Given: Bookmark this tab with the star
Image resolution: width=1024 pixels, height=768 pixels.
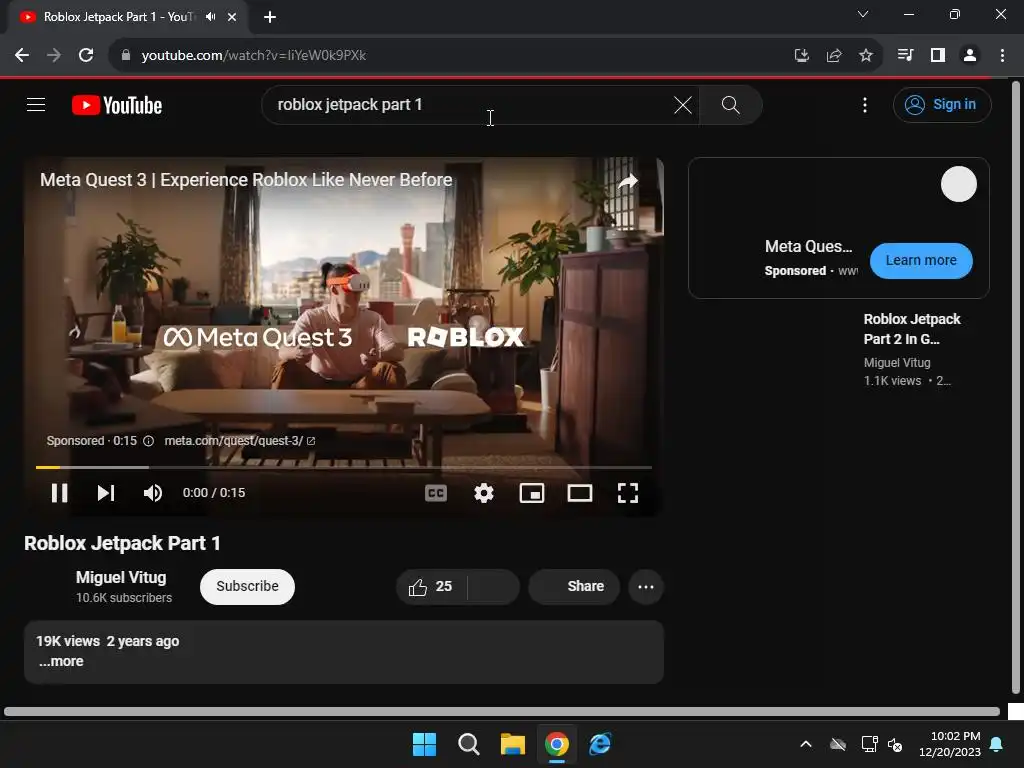Looking at the screenshot, I should point(866,56).
